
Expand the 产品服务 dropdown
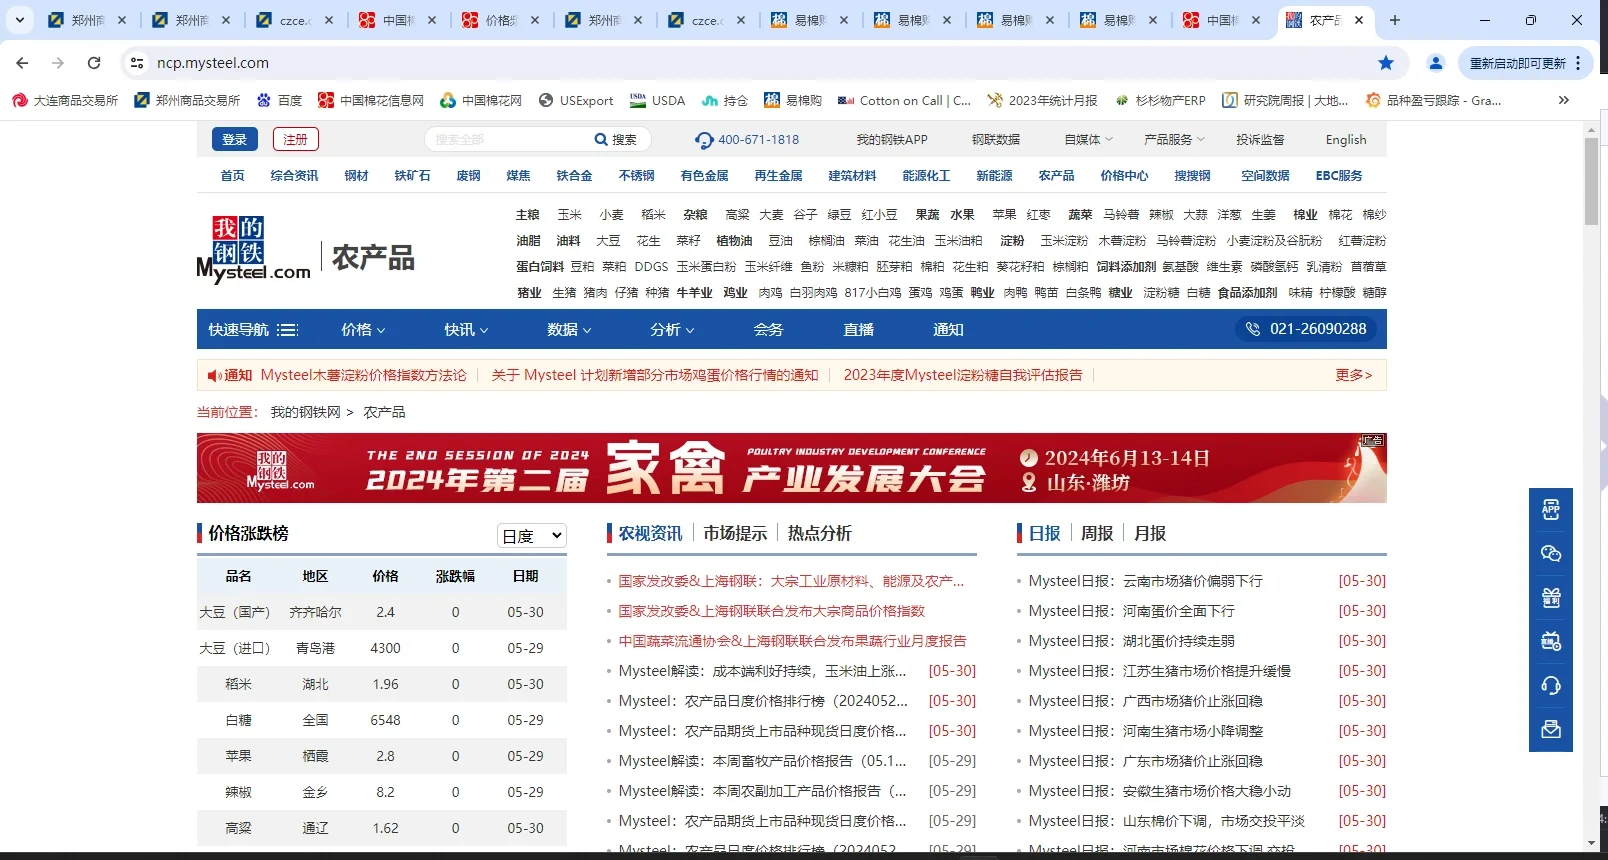[x=1174, y=140]
